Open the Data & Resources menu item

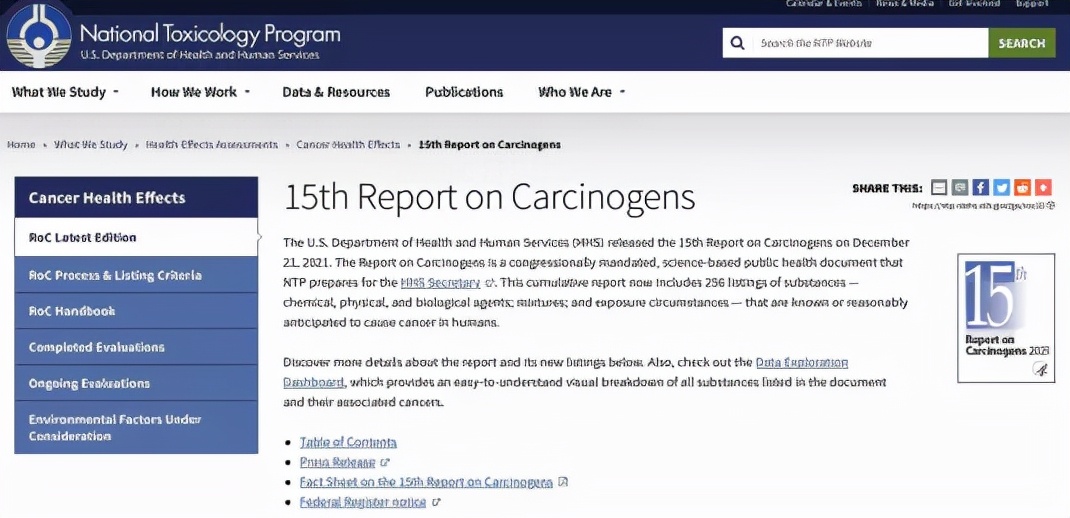tap(336, 92)
